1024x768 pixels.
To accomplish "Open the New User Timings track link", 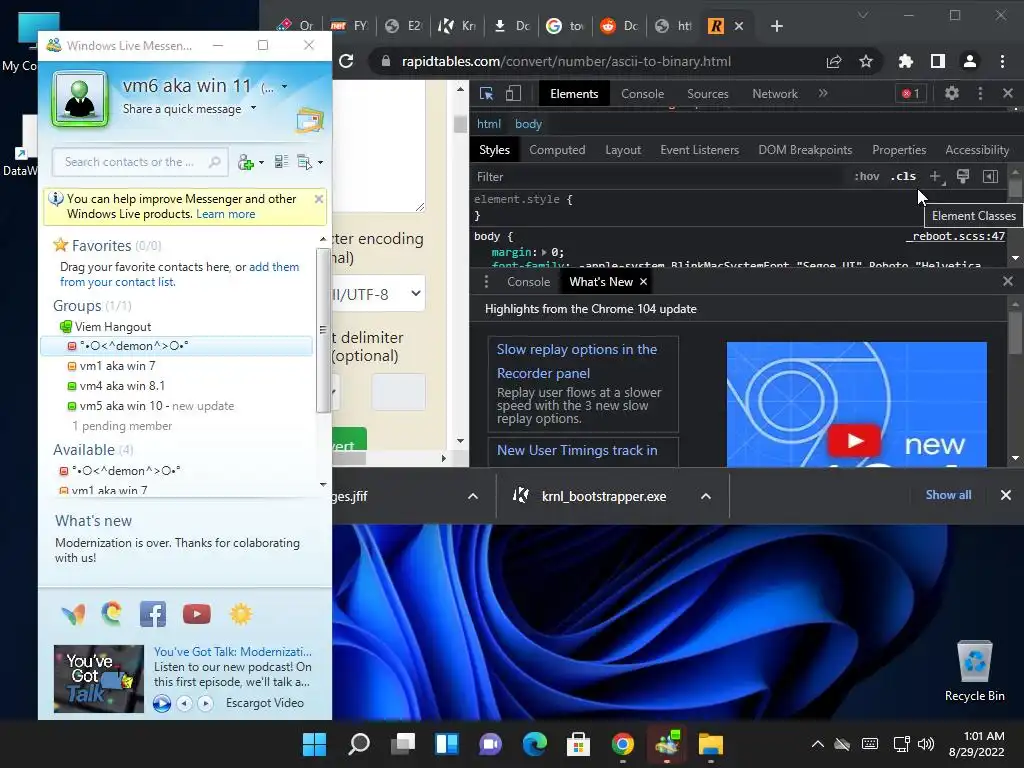I will click(x=577, y=450).
